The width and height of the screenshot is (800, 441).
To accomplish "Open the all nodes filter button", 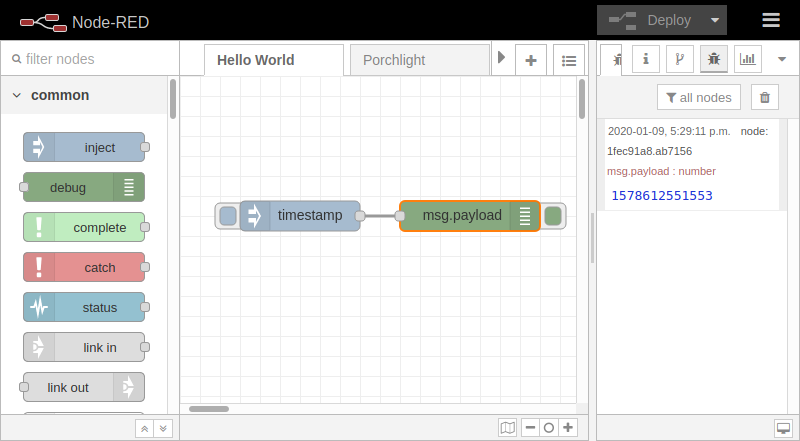I will click(x=699, y=97).
